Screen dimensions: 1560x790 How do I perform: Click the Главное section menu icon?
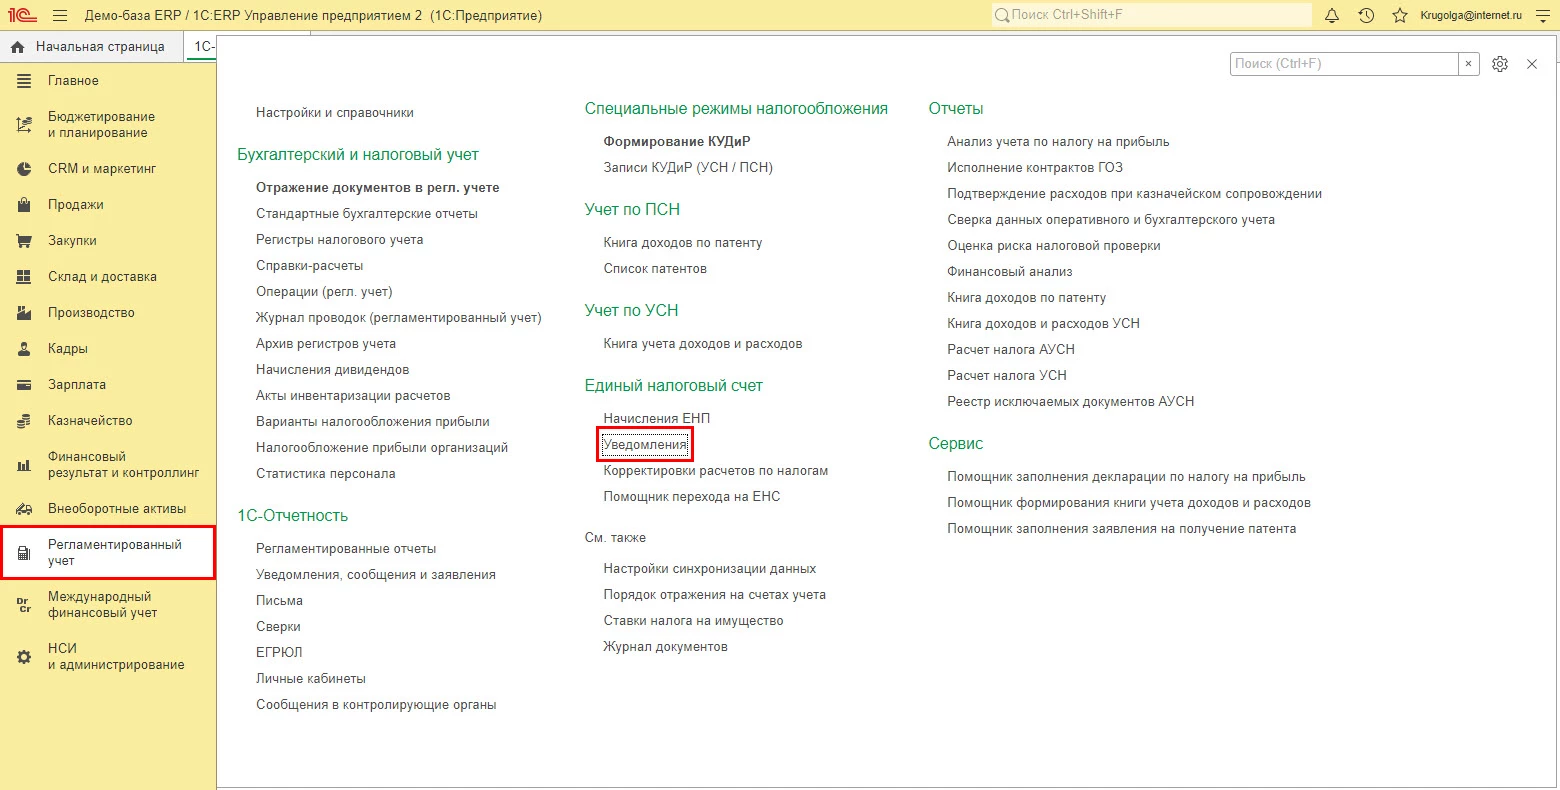[25, 81]
